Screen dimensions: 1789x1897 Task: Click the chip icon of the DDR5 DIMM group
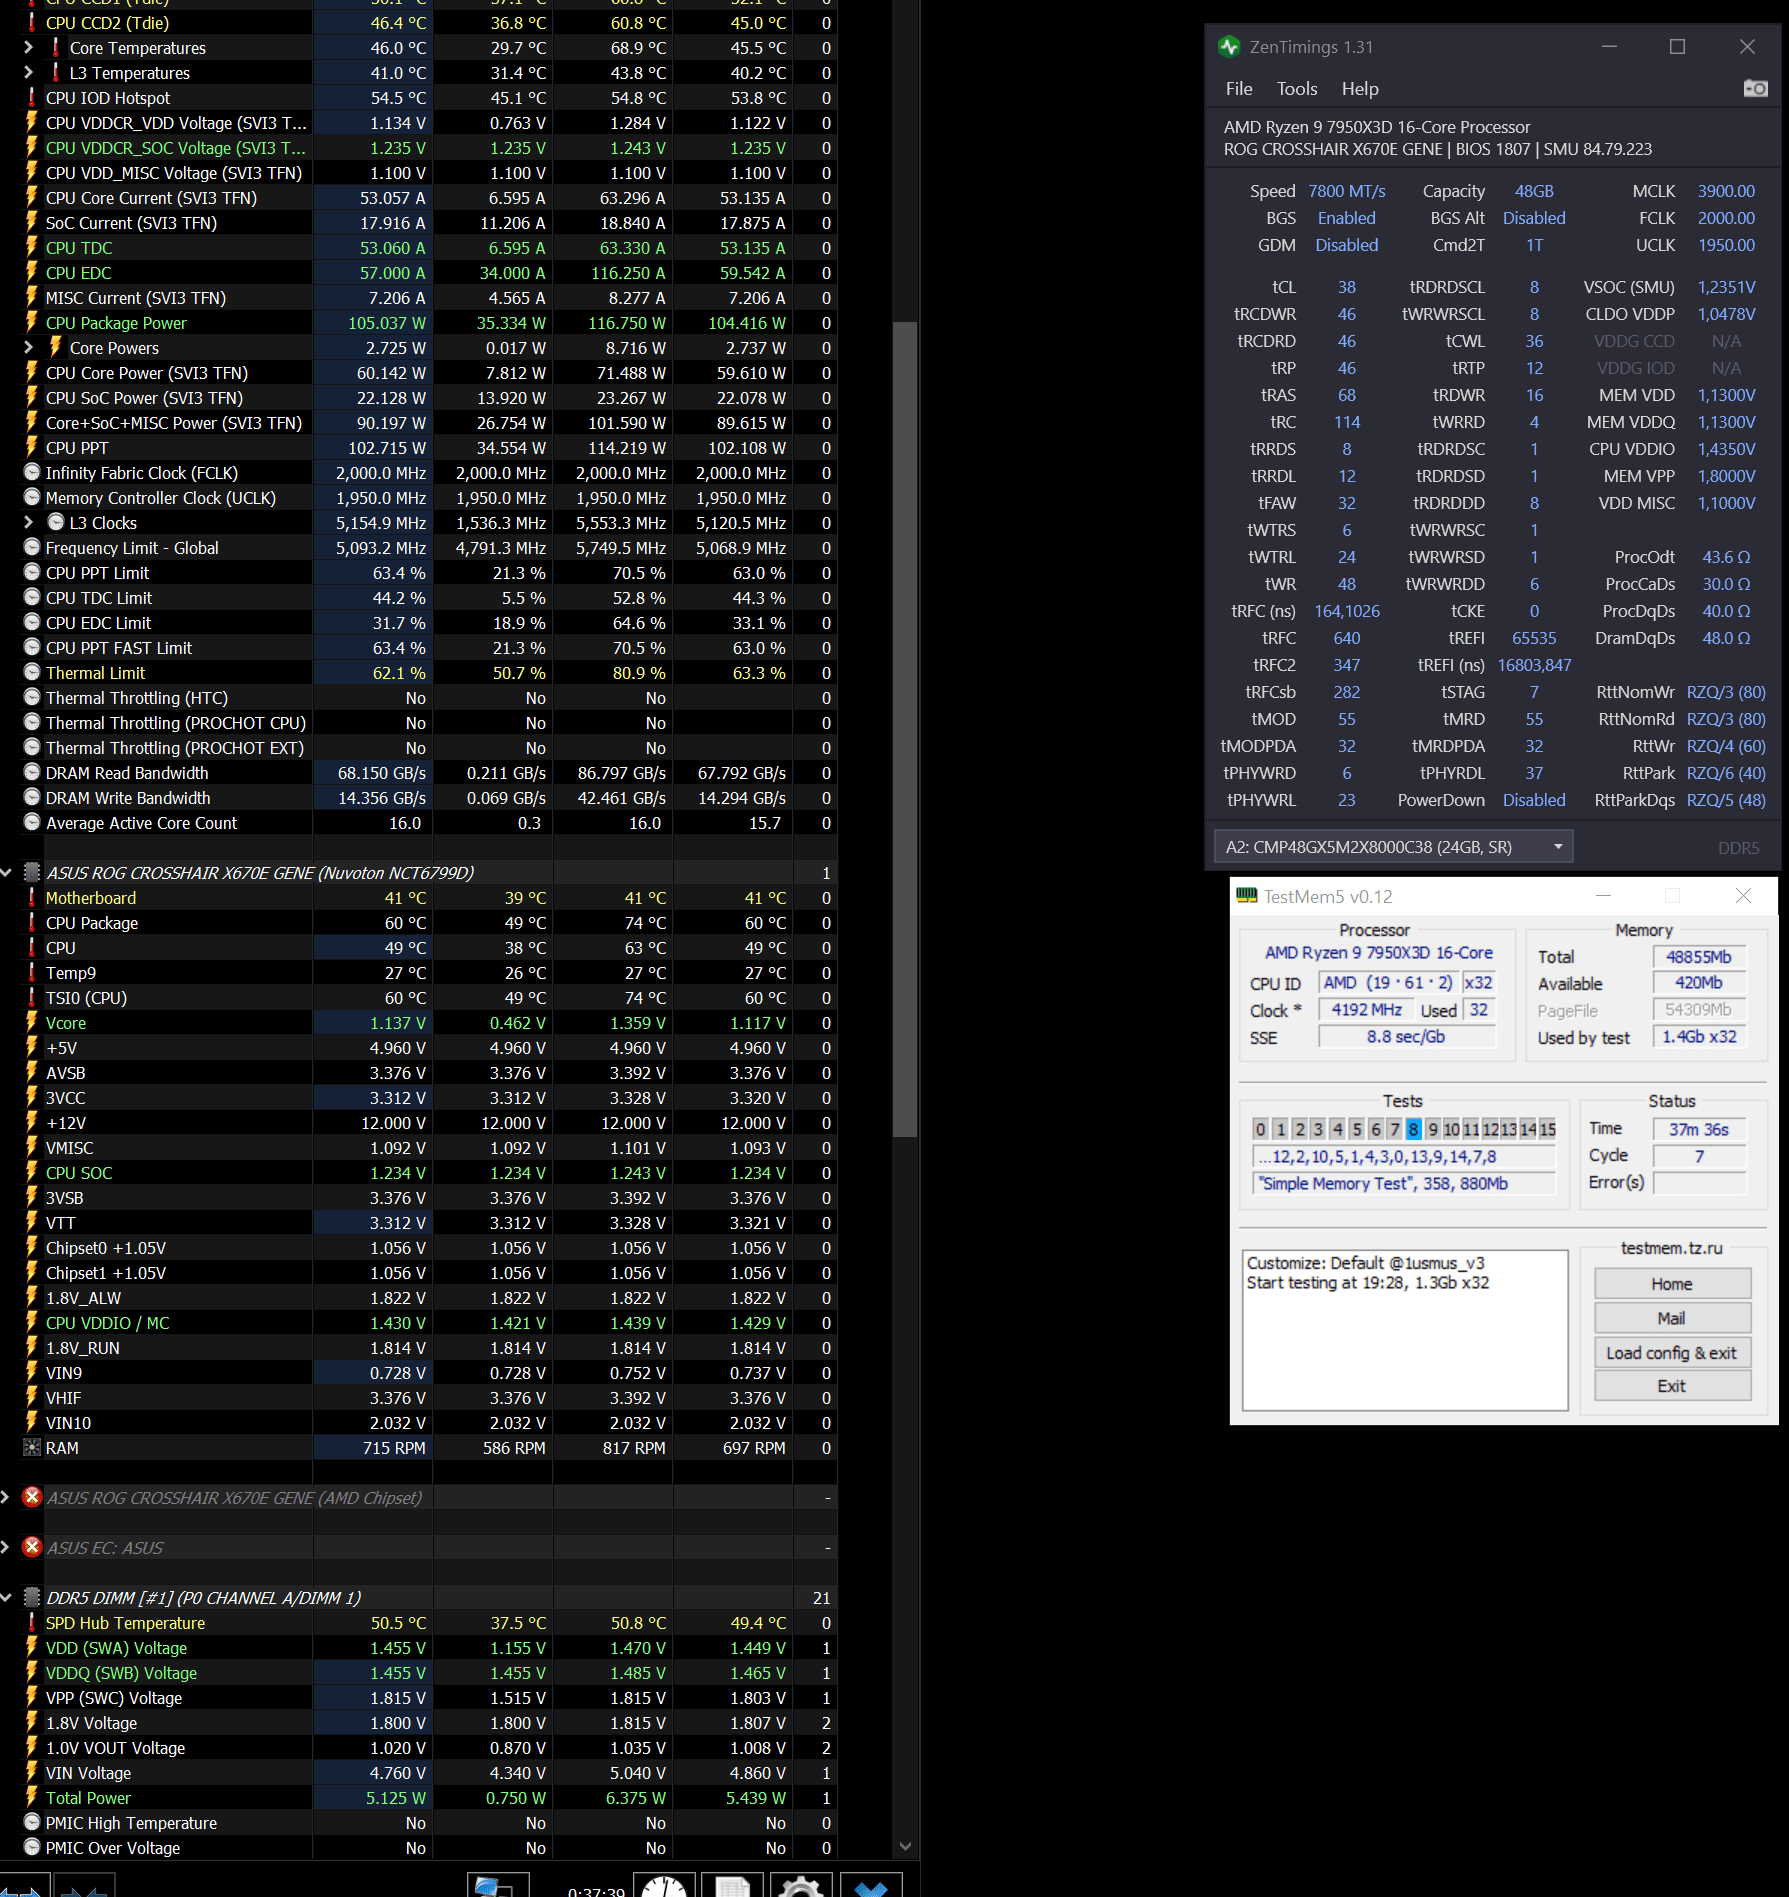[32, 1597]
